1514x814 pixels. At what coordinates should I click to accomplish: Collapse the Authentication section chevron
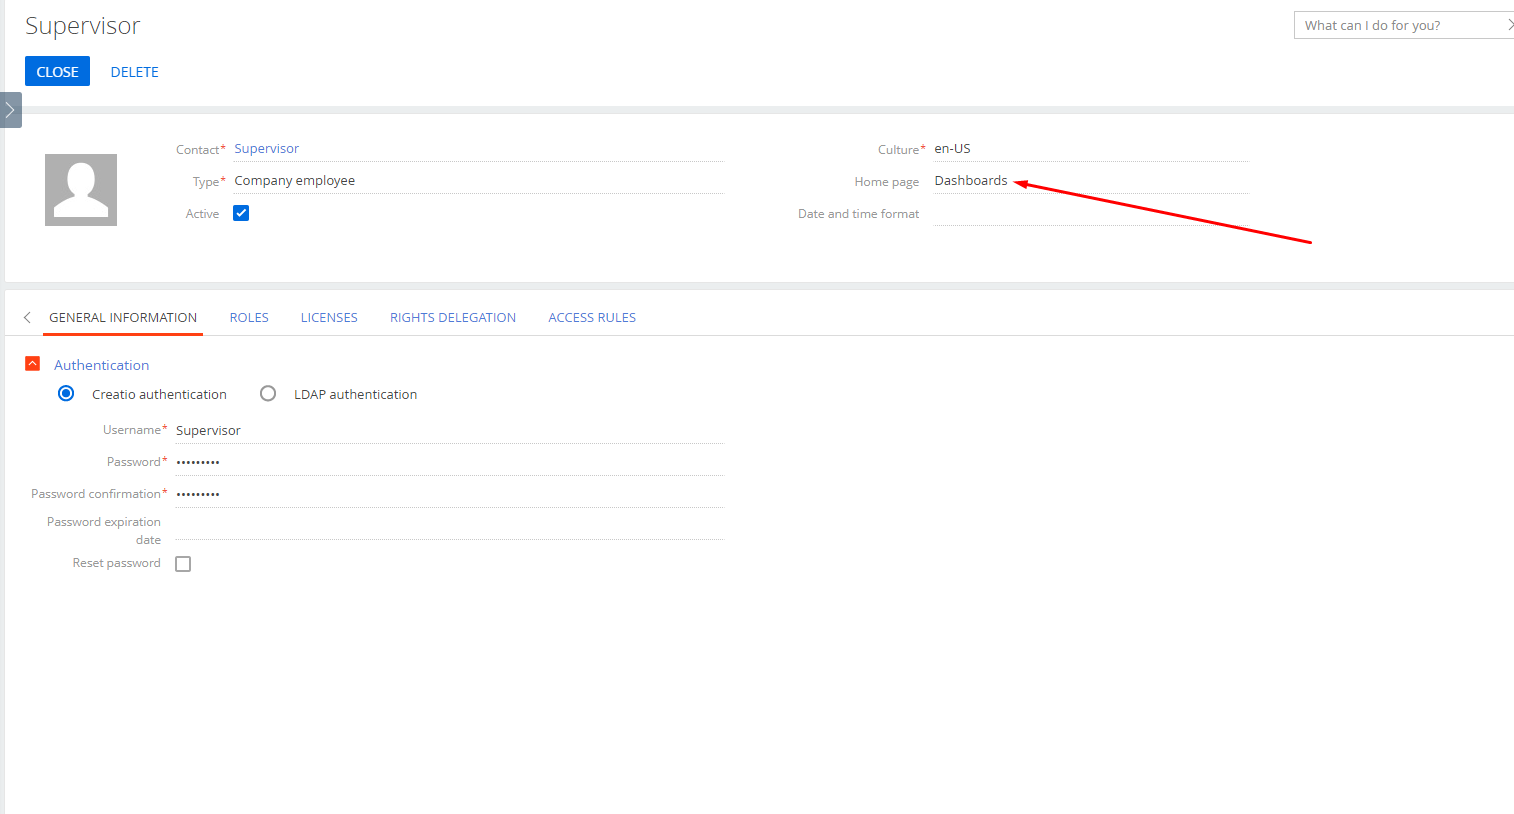click(x=32, y=363)
